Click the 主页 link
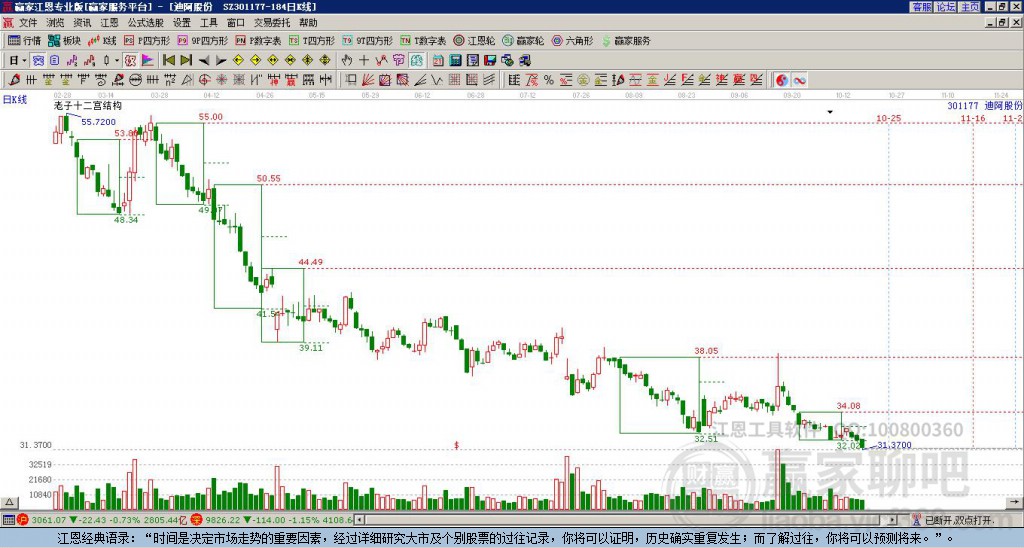1024x548 pixels. (969, 7)
